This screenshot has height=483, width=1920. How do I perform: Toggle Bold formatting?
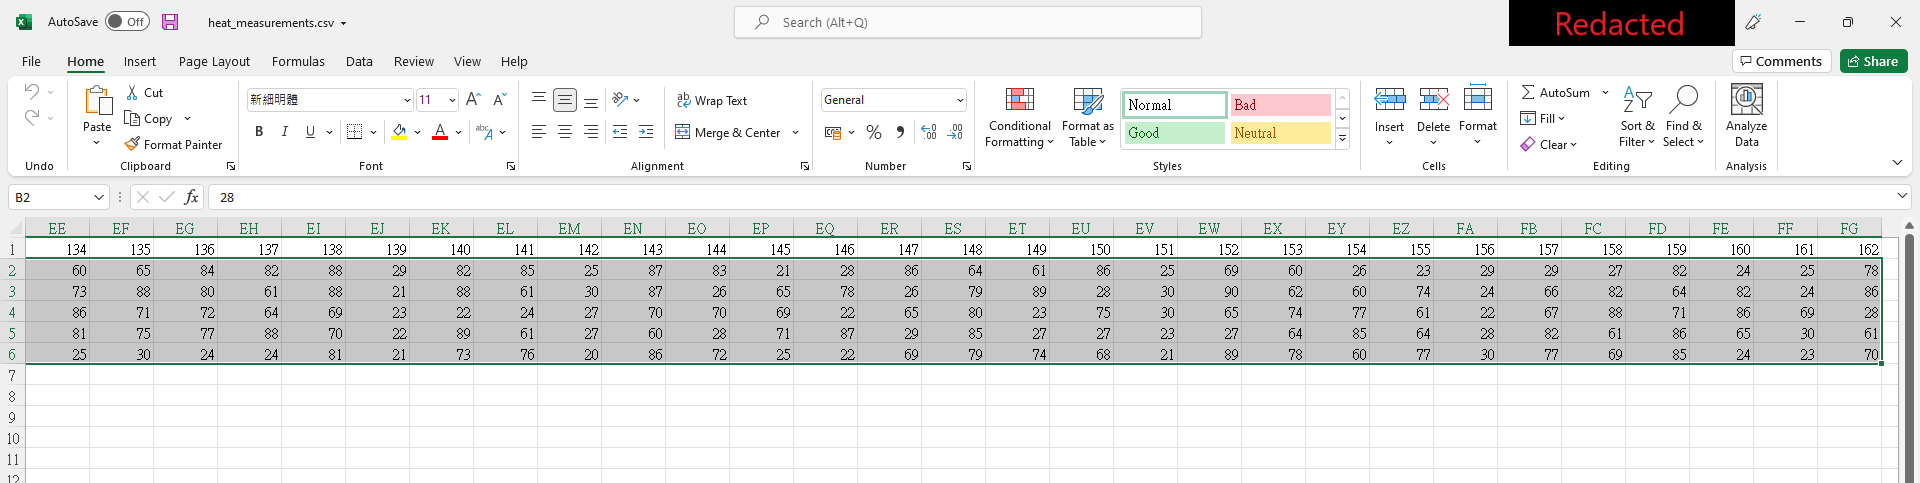(259, 131)
